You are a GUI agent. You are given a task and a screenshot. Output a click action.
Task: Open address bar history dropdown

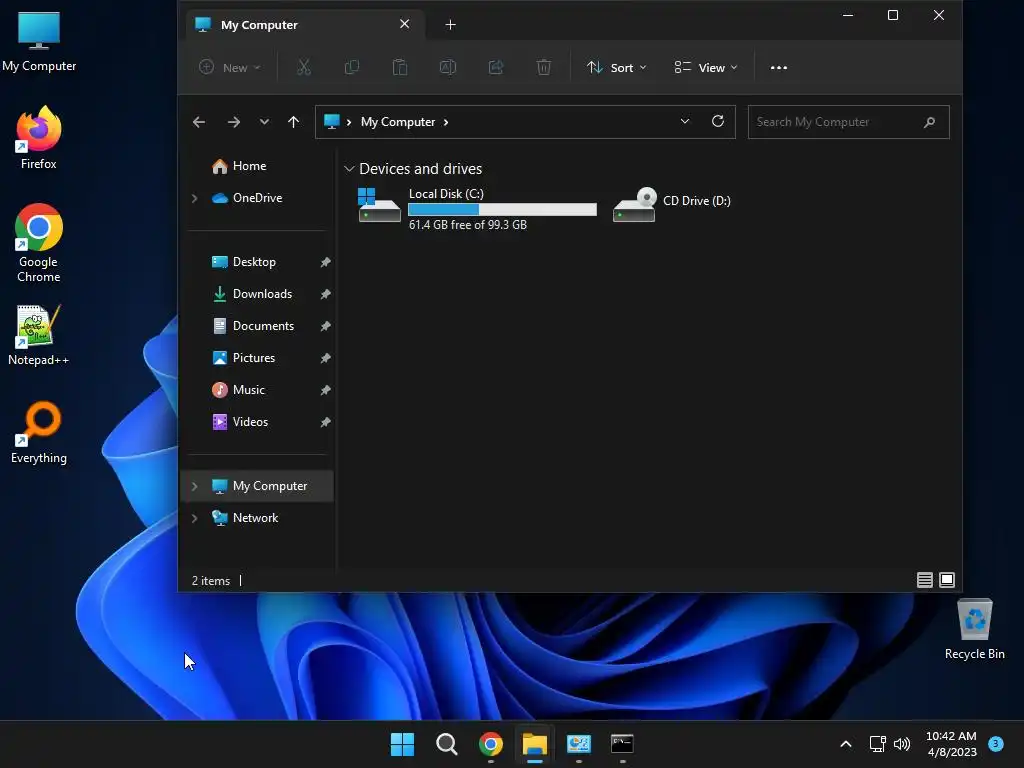point(684,121)
